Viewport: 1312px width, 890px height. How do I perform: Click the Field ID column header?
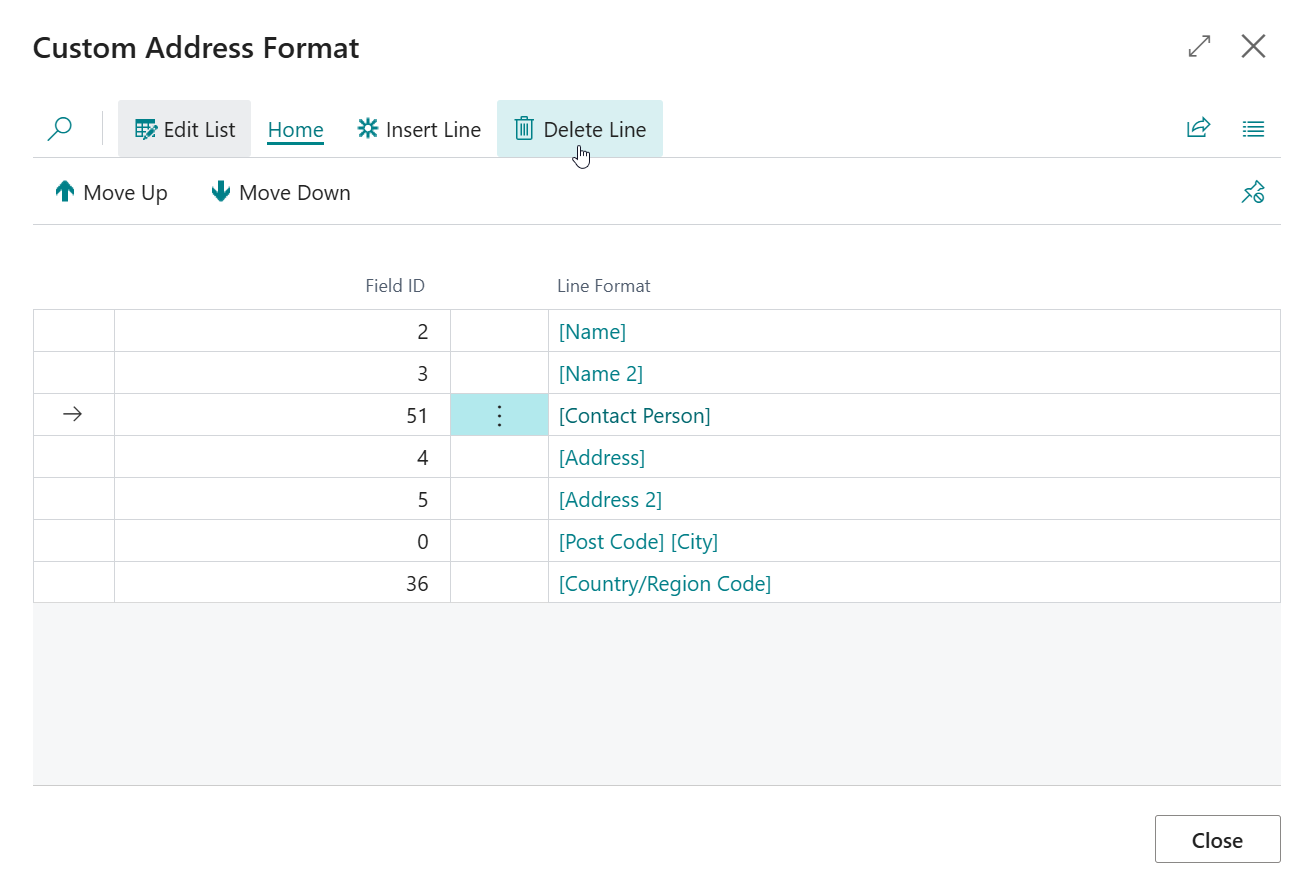(x=394, y=286)
